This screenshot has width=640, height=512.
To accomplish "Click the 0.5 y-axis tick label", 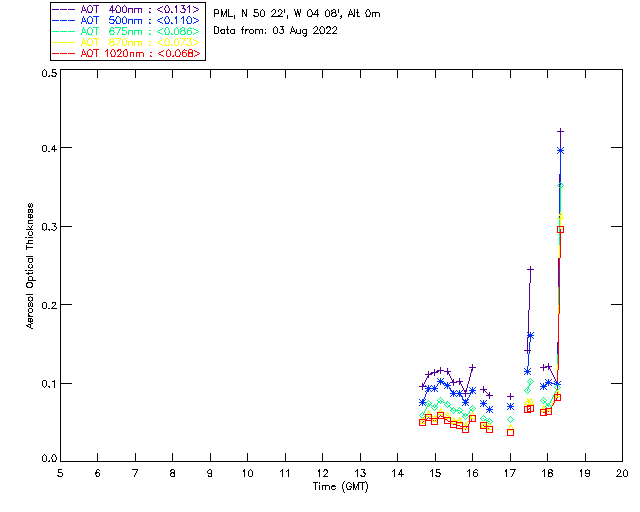I will (49, 73).
